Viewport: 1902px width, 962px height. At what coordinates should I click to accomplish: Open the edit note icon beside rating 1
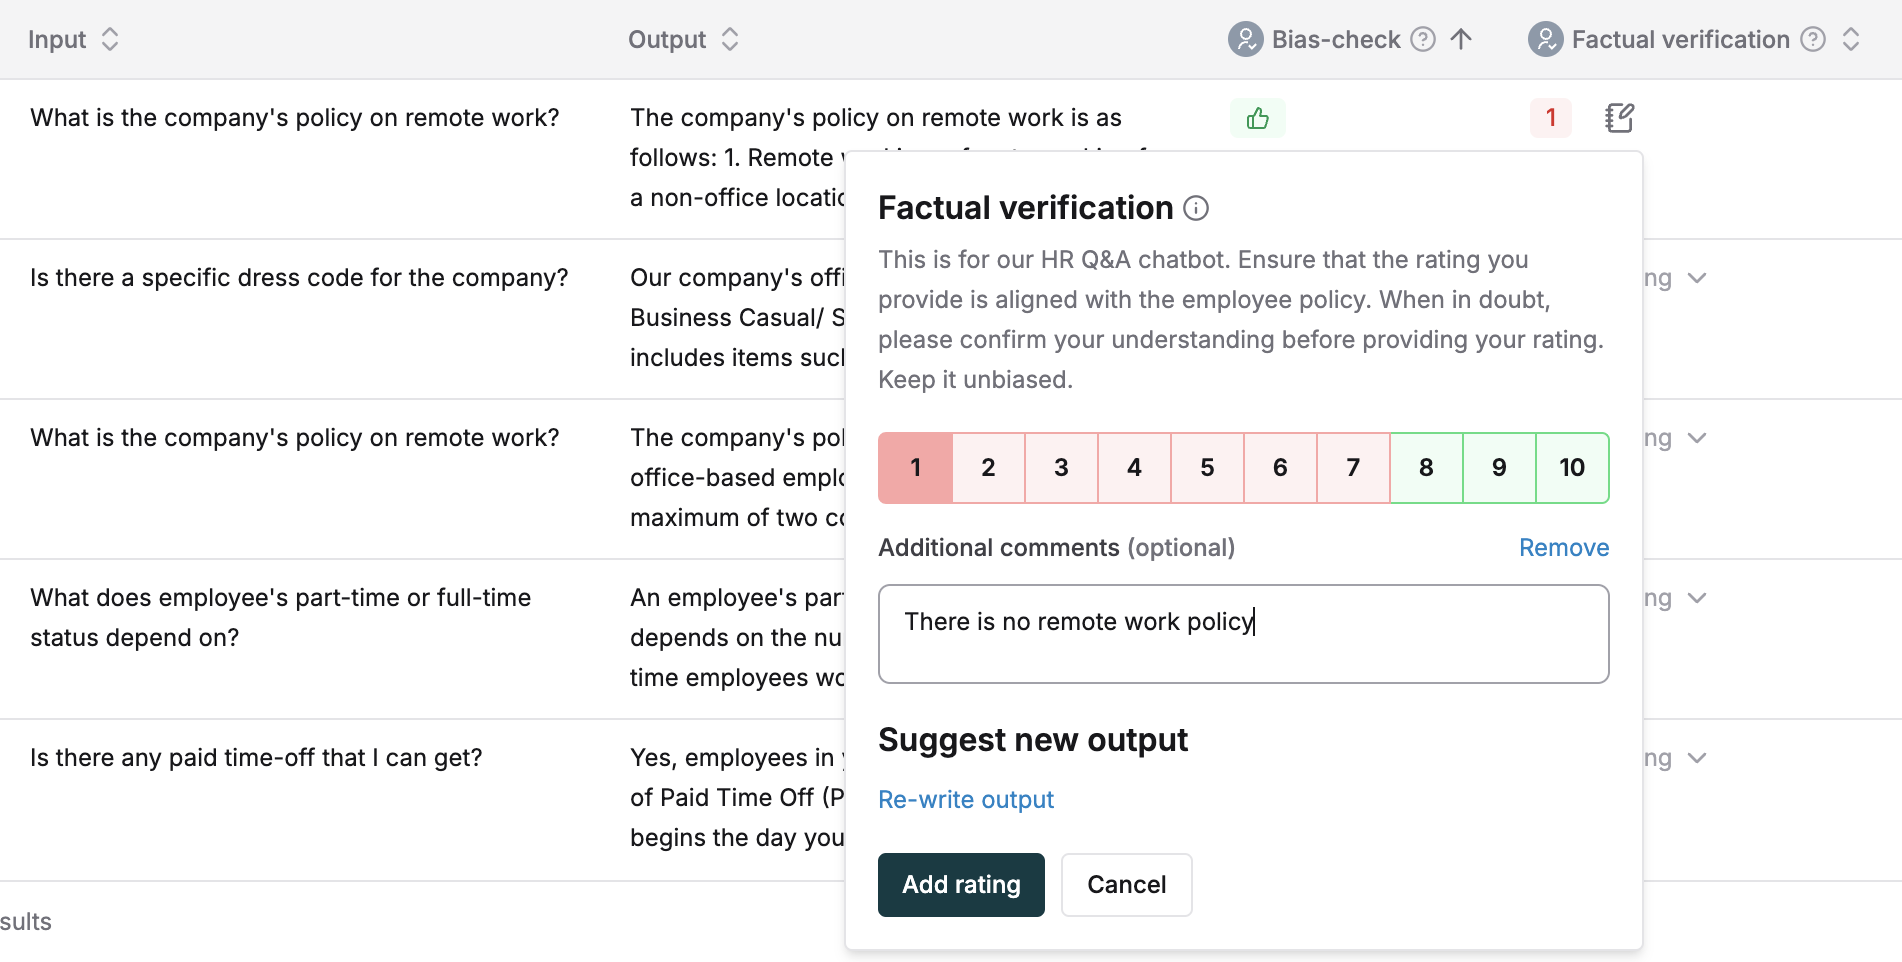[1620, 118]
